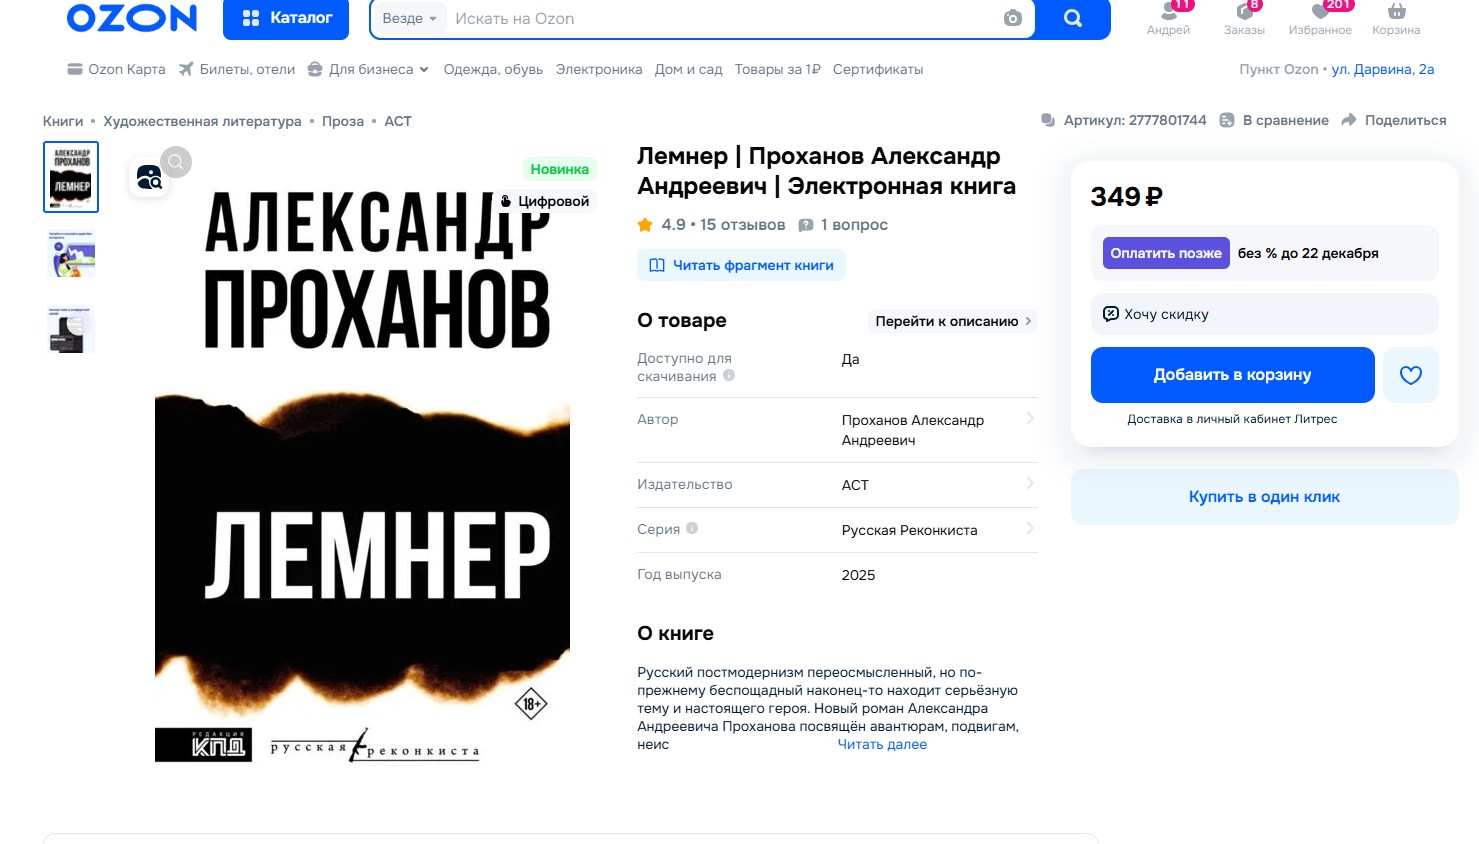Click the magnifier search button
The image size is (1479, 844).
[x=1073, y=18]
